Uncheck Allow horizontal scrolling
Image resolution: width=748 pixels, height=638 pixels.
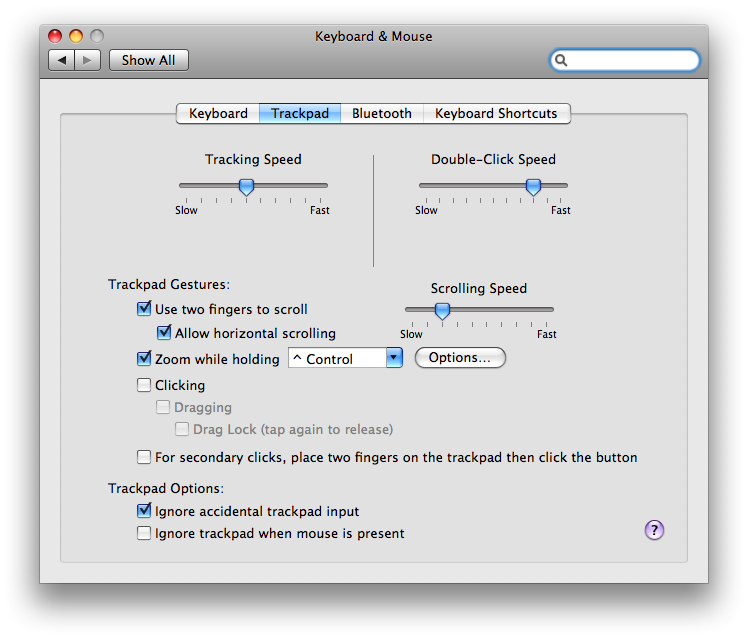[x=164, y=333]
